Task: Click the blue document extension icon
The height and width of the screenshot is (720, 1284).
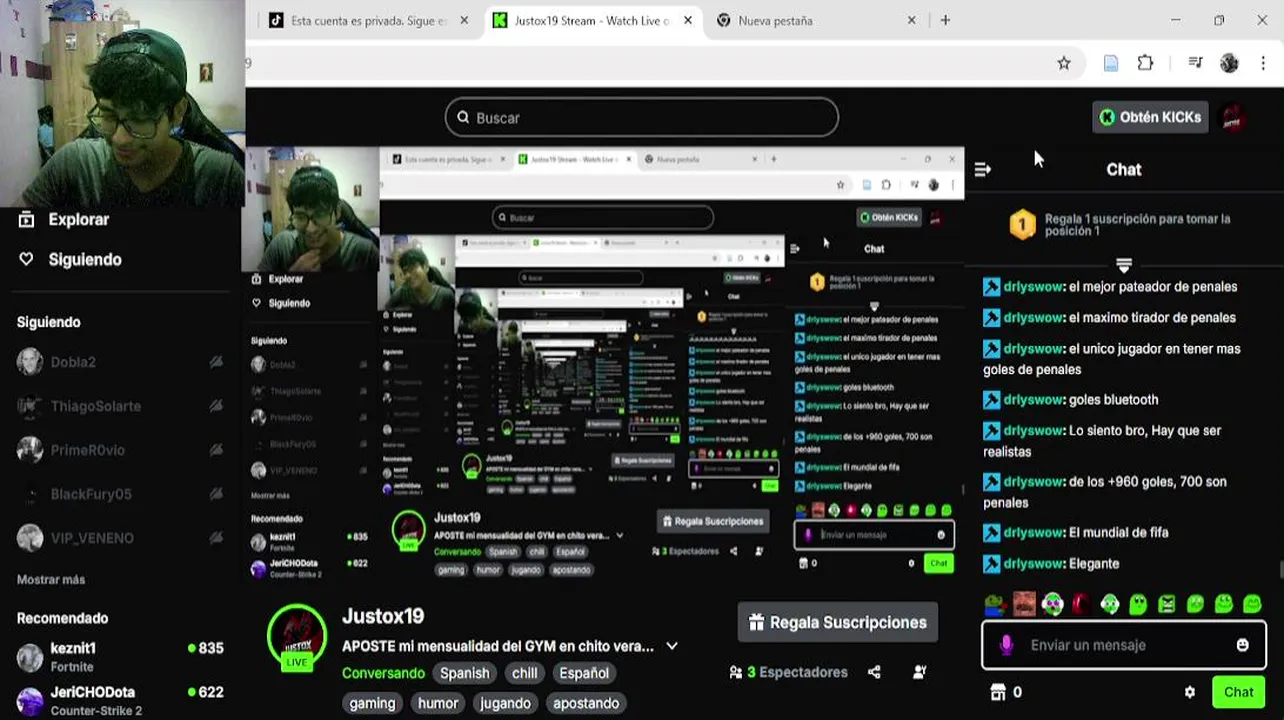Action: [x=1110, y=63]
